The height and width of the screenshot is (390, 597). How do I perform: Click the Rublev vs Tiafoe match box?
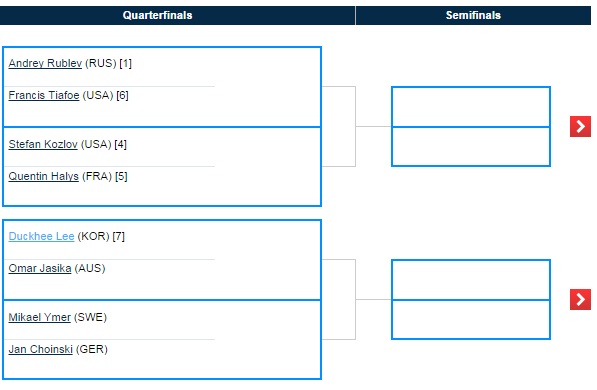click(162, 87)
